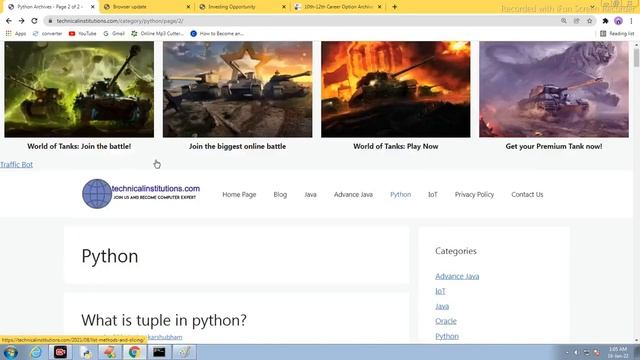Open the command prompt taskbar icon

click(x=159, y=352)
